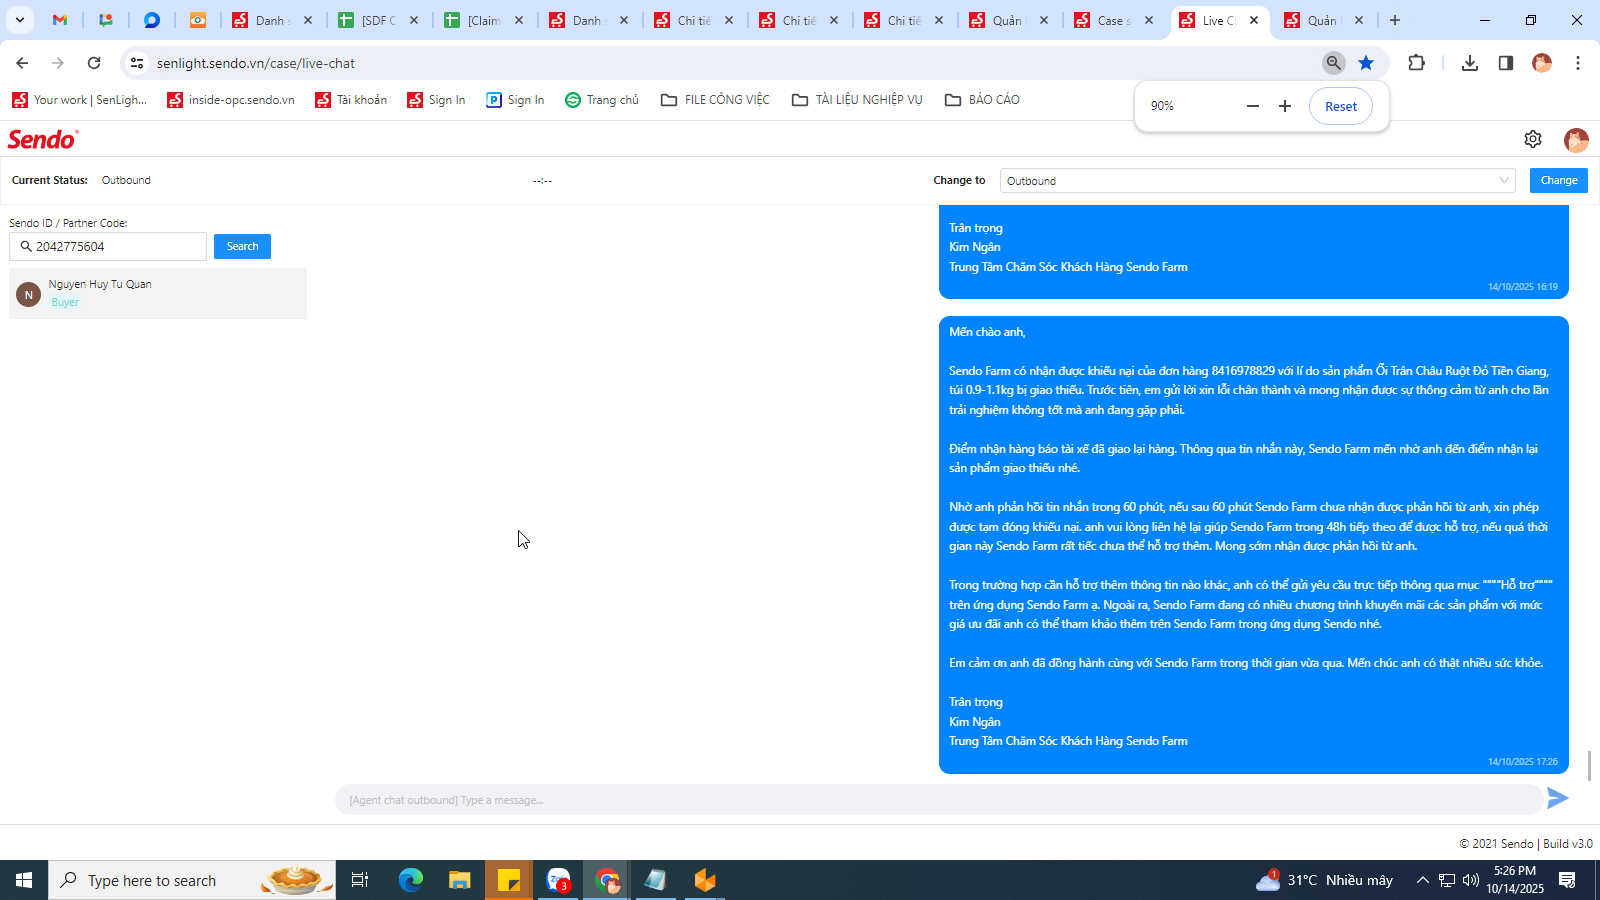The image size is (1600, 900).
Task: Open Sticky Notes from the taskbar
Action: 509,880
